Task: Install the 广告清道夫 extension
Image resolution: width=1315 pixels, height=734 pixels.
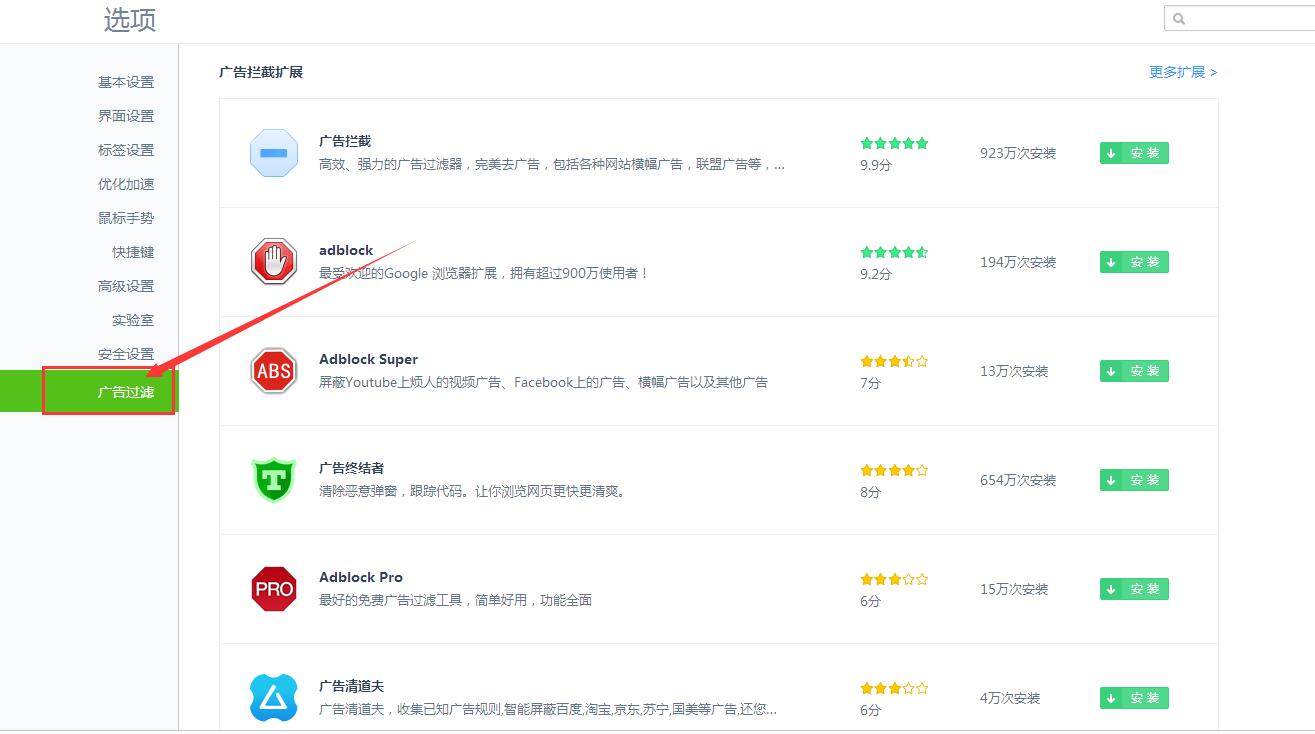Action: (1133, 698)
